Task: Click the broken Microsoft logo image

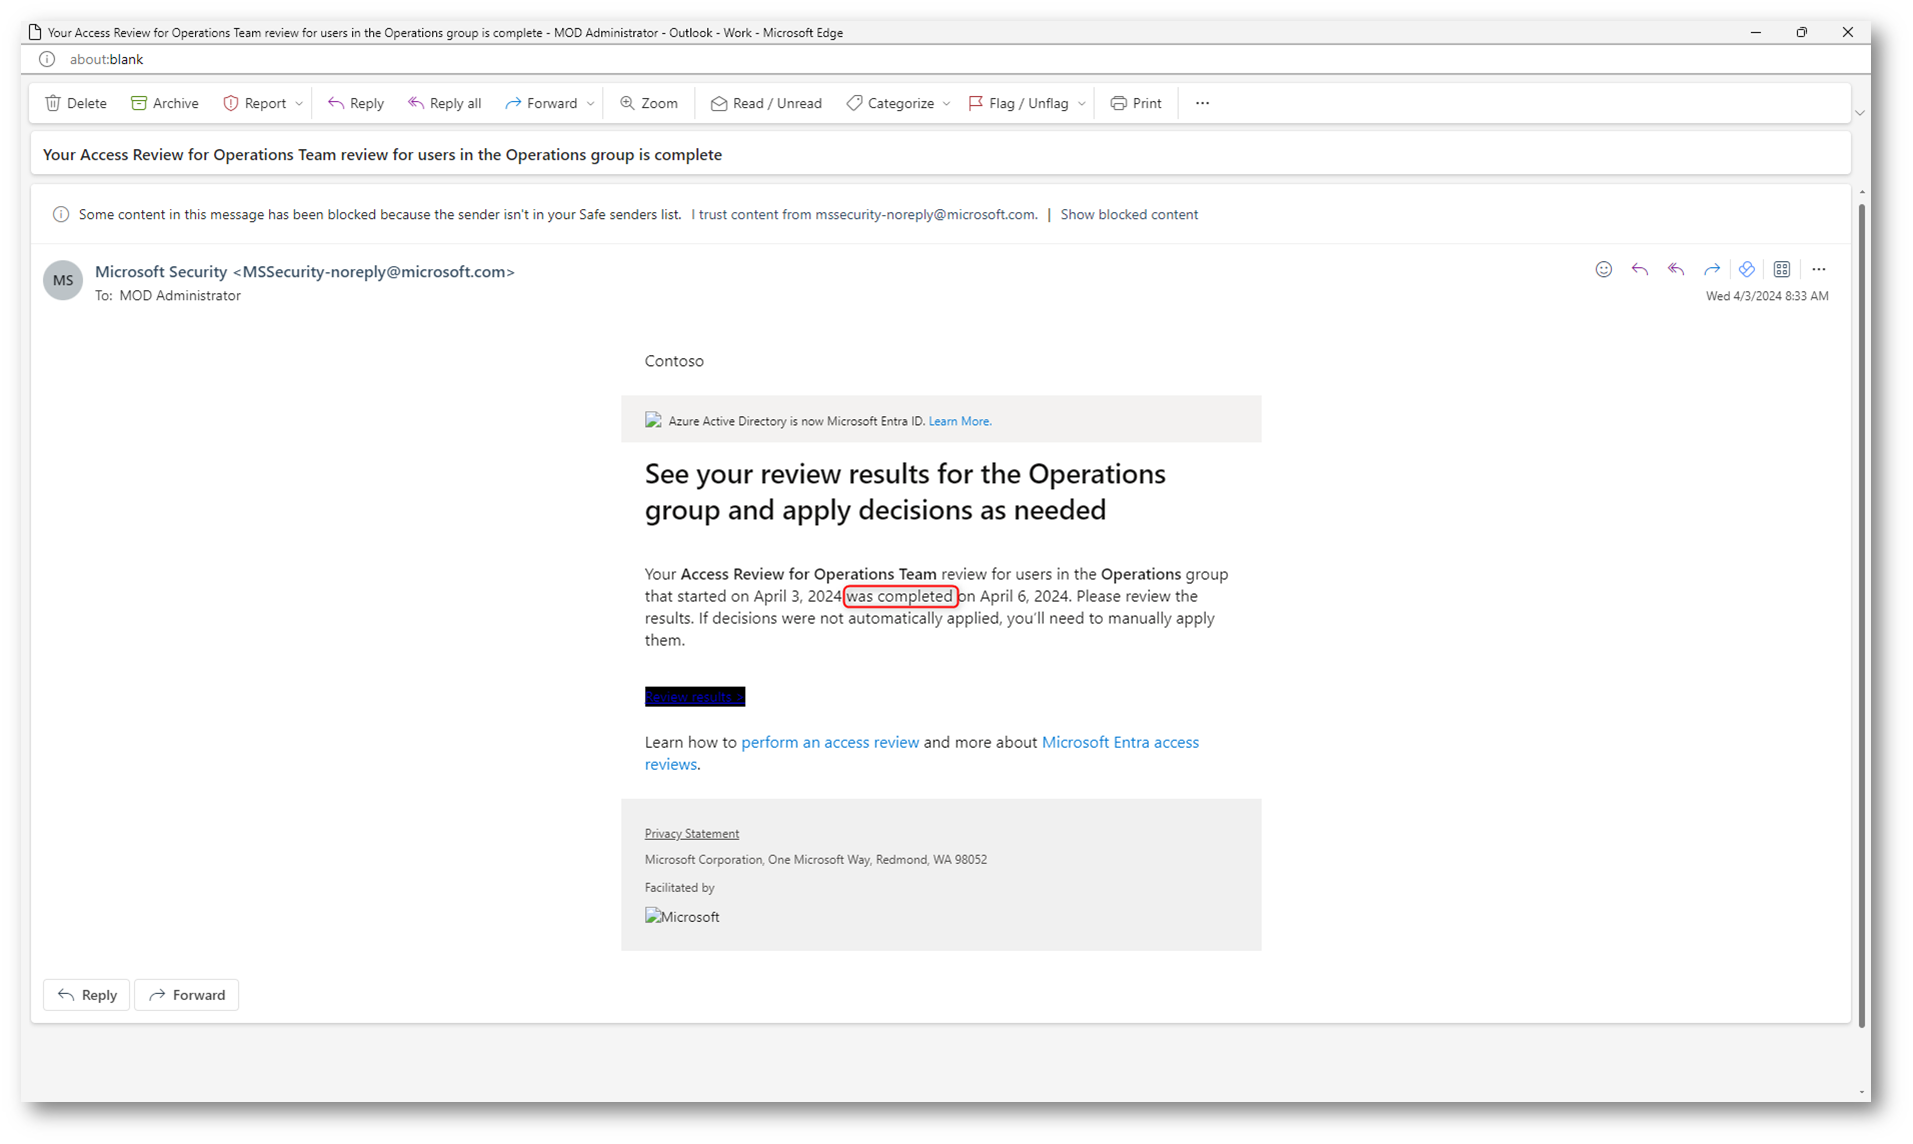Action: [682, 916]
